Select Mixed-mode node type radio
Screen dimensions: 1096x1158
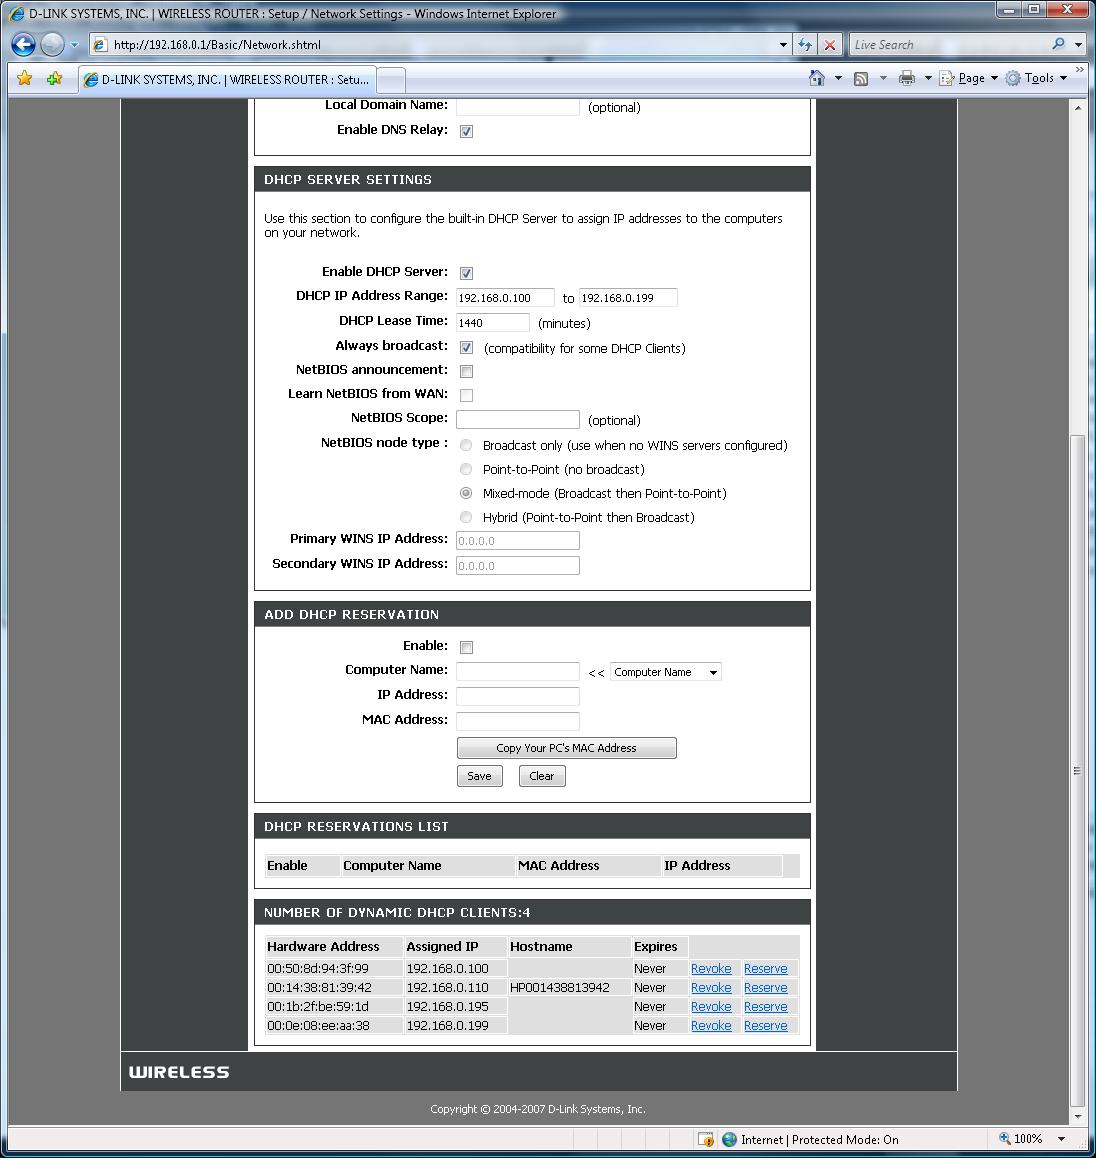click(466, 493)
